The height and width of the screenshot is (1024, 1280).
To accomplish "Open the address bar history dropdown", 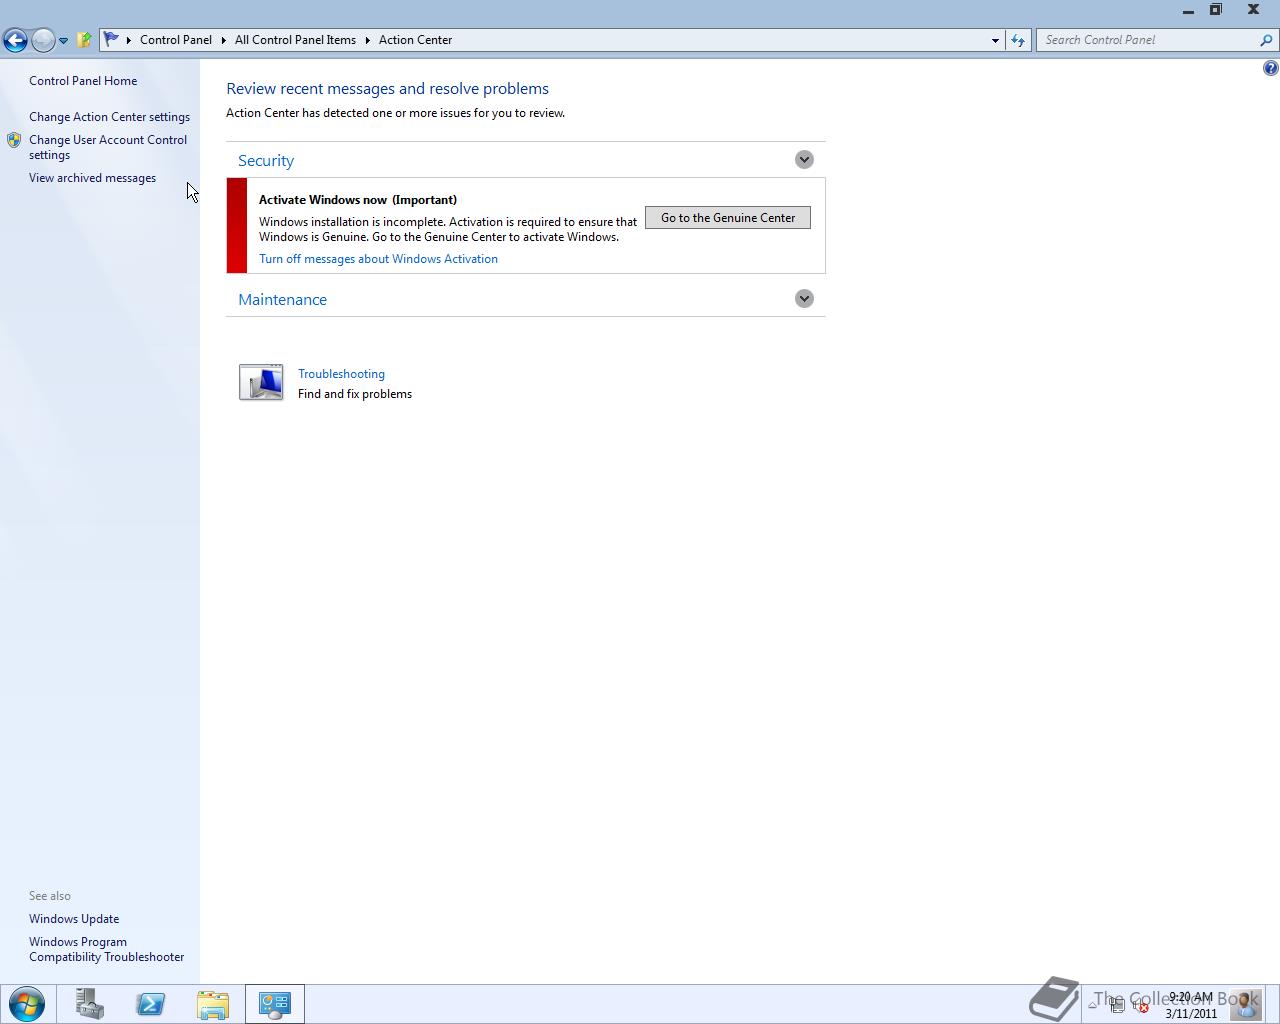I will click(995, 40).
